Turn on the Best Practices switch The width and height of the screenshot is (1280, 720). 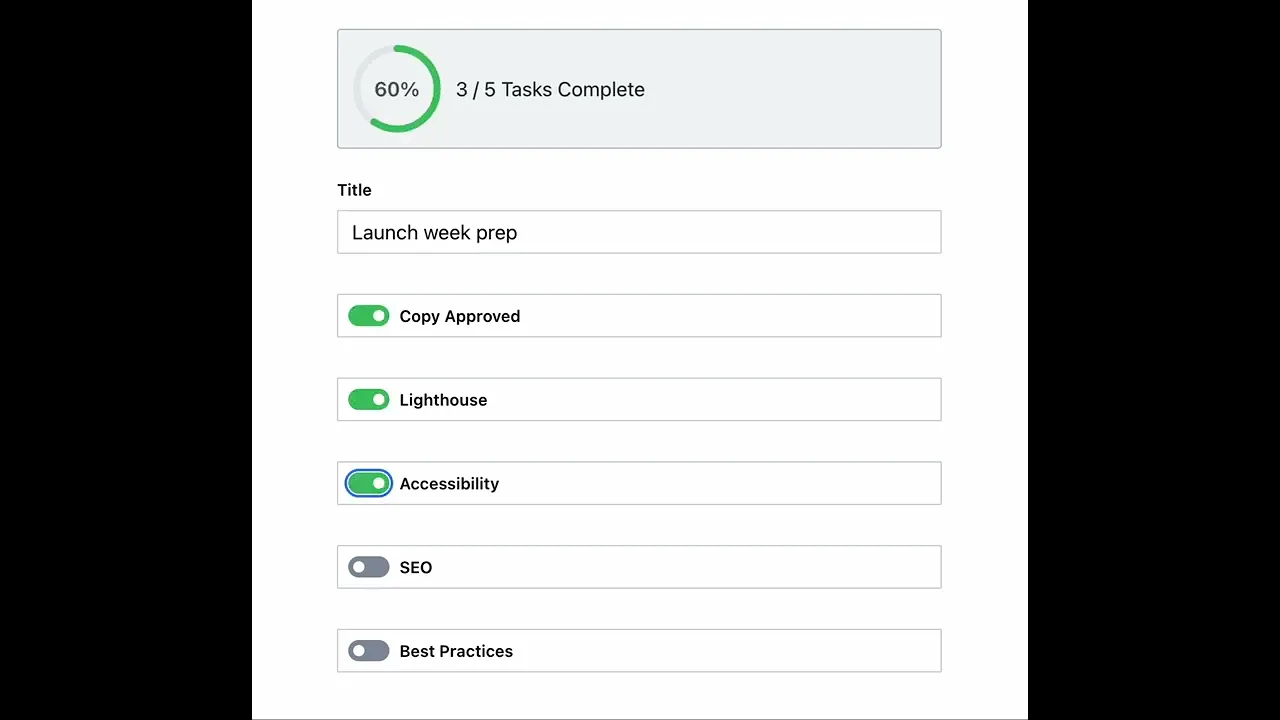pos(368,651)
